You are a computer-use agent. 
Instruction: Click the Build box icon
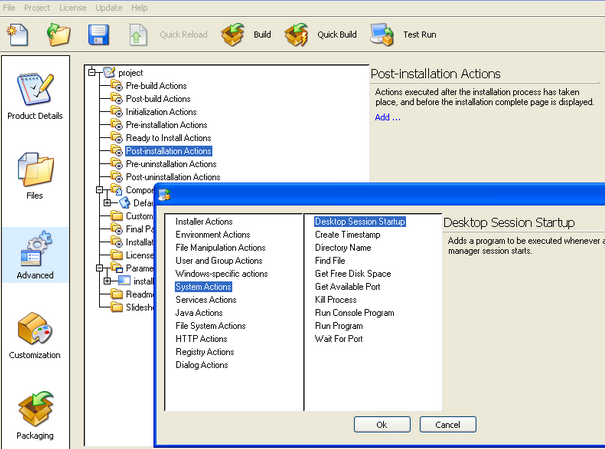click(232, 34)
